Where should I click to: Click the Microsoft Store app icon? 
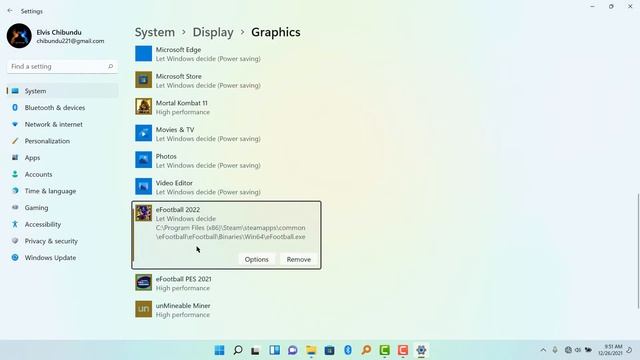point(144,80)
